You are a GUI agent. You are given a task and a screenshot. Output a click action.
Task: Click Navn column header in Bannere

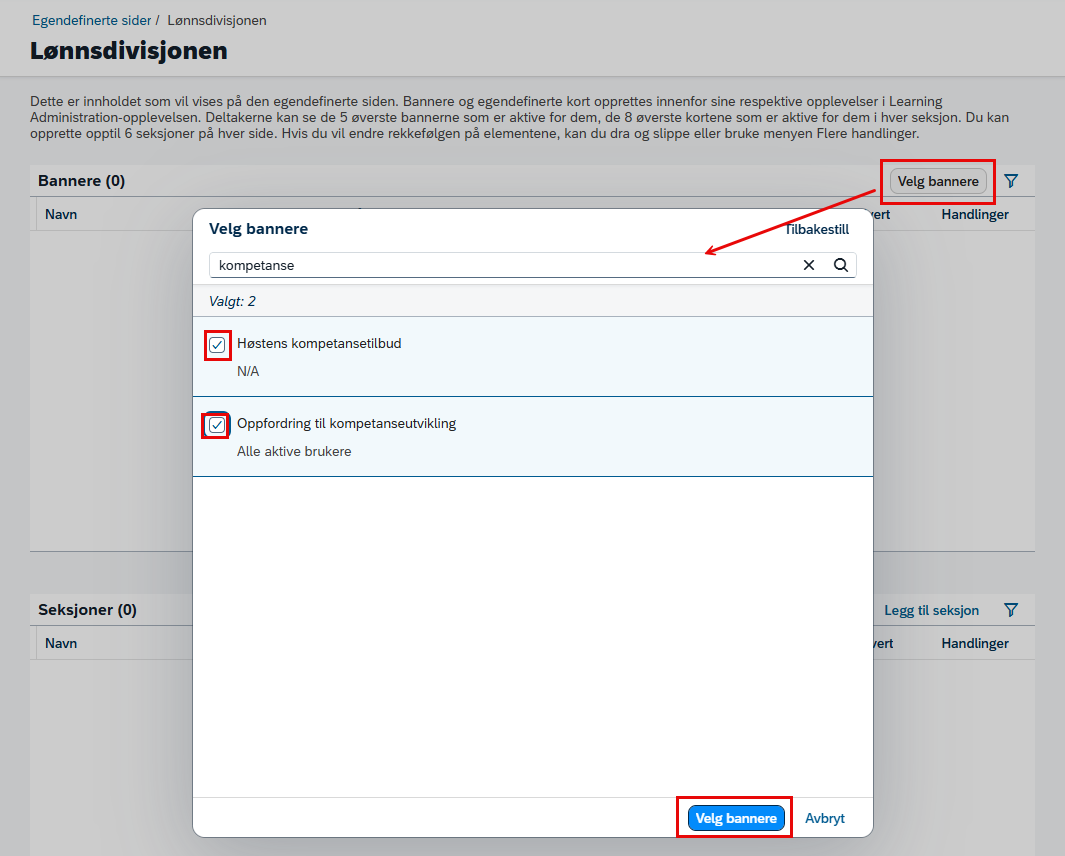pos(61,214)
